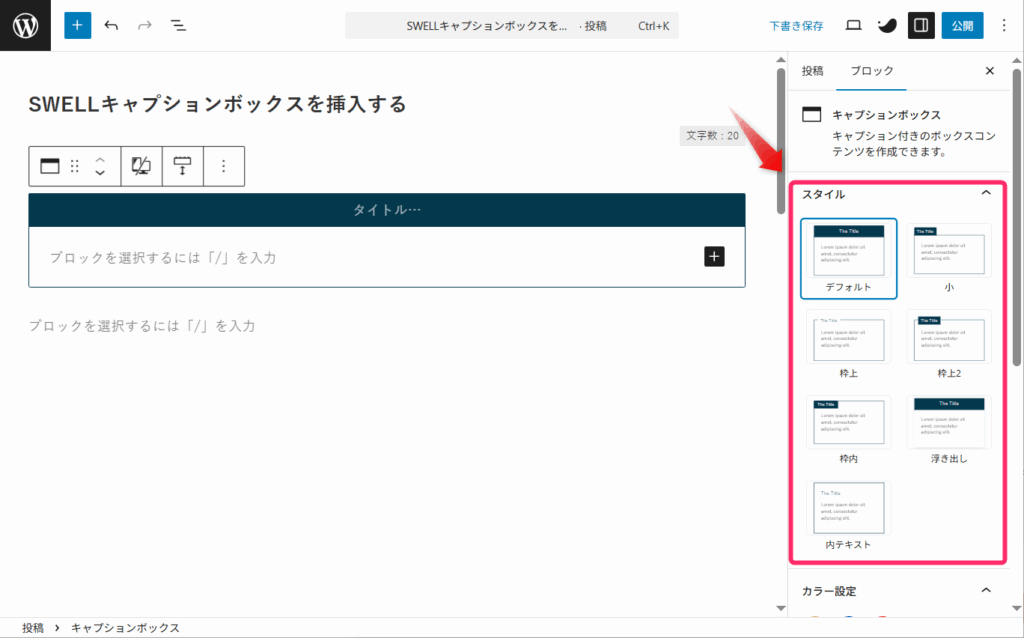Click the empty paragraph placeholder below caption box

(x=142, y=326)
